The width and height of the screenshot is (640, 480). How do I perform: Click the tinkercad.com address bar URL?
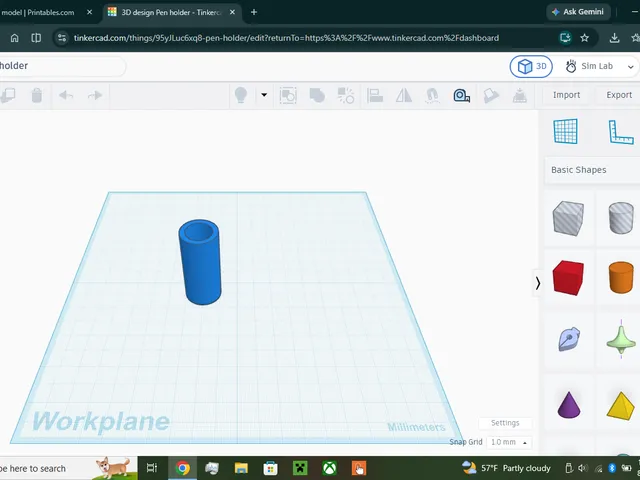point(286,38)
